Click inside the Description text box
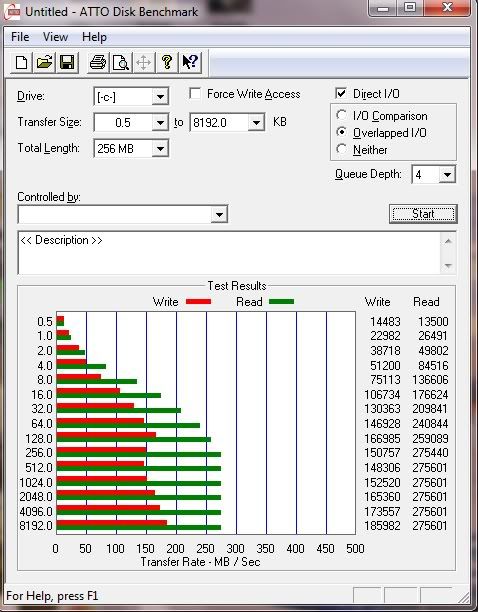The image size is (478, 612). pyautogui.click(x=229, y=253)
